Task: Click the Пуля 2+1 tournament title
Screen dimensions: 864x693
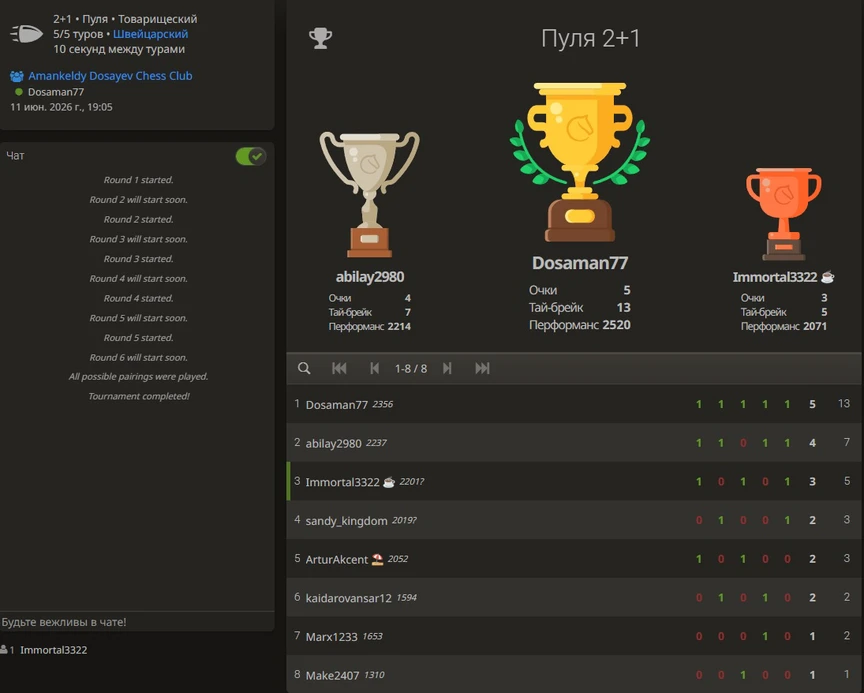Action: pyautogui.click(x=590, y=39)
